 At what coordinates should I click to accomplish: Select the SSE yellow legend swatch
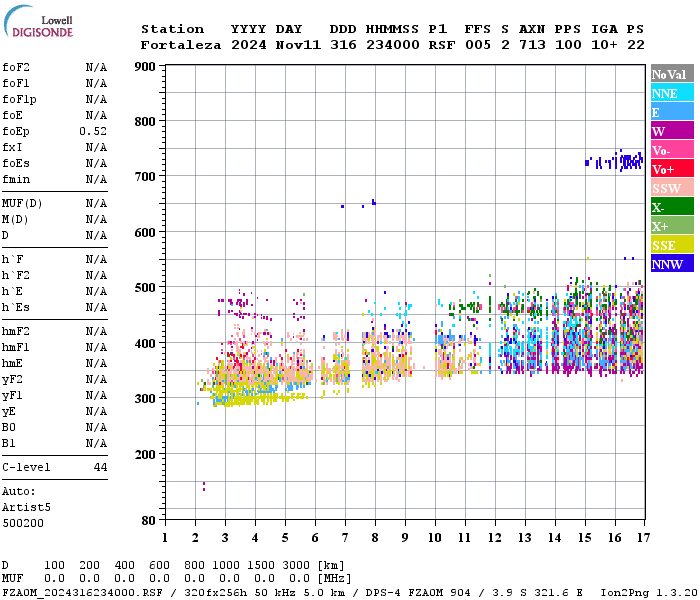tap(672, 245)
